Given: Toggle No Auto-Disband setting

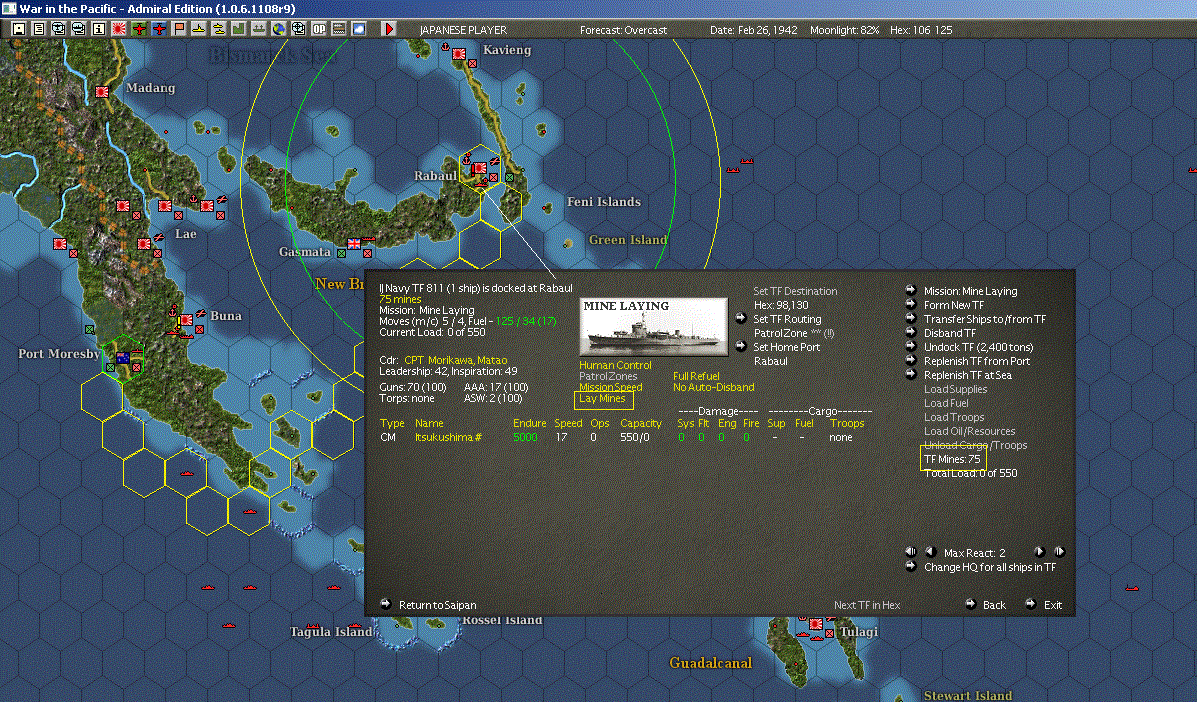Looking at the screenshot, I should (714, 387).
